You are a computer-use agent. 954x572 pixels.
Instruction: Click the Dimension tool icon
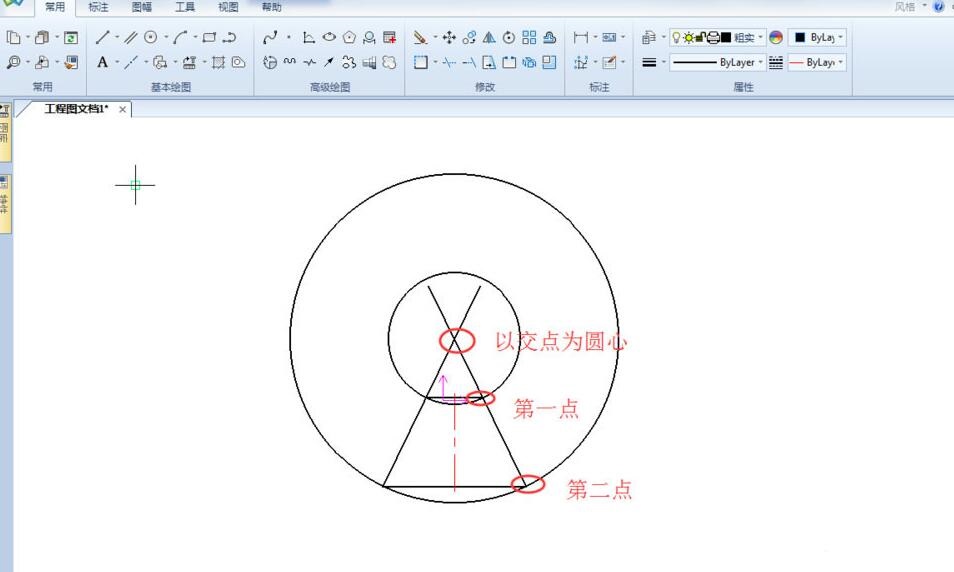click(x=580, y=37)
